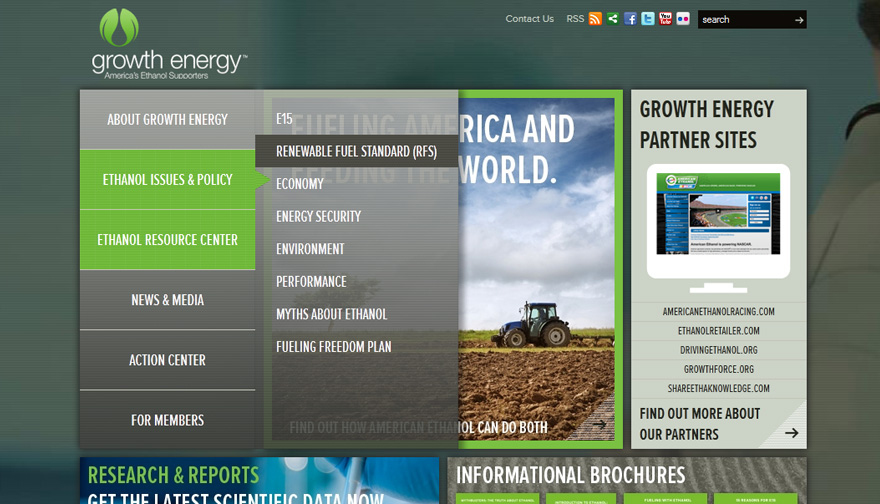Submit search with the arrow icon
The width and height of the screenshot is (880, 504).
pyautogui.click(x=799, y=20)
